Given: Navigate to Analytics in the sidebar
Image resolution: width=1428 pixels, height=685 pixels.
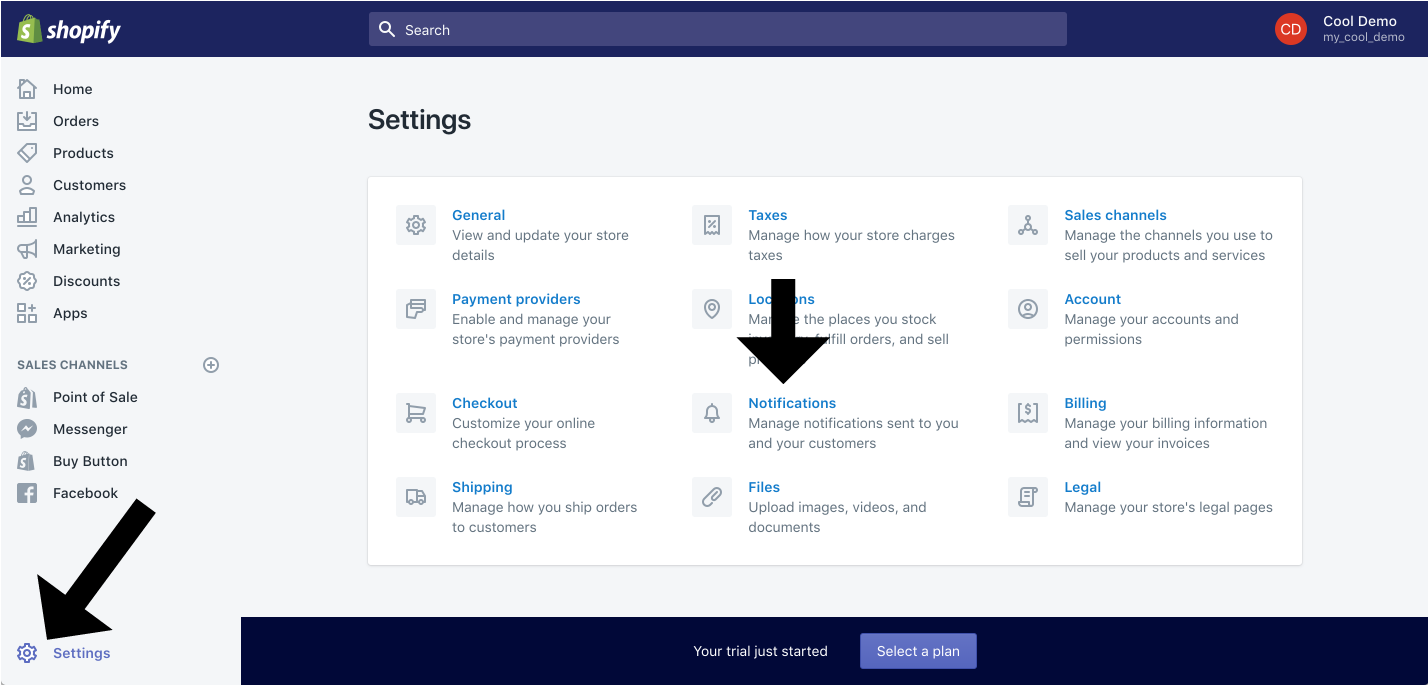Looking at the screenshot, I should [x=84, y=217].
